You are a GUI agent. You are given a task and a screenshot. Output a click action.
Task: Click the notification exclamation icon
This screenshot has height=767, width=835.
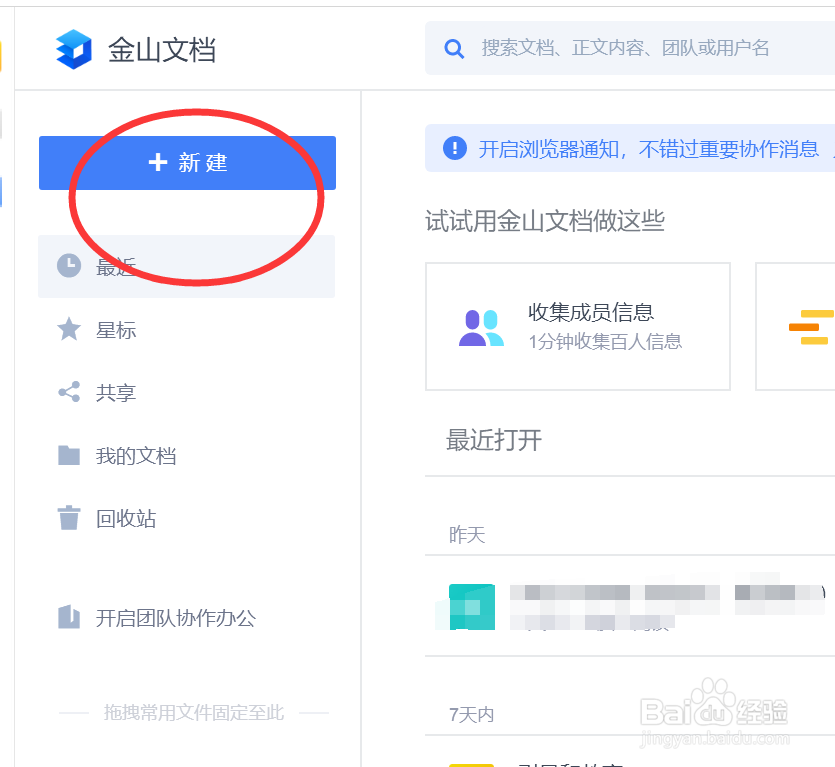[455, 148]
